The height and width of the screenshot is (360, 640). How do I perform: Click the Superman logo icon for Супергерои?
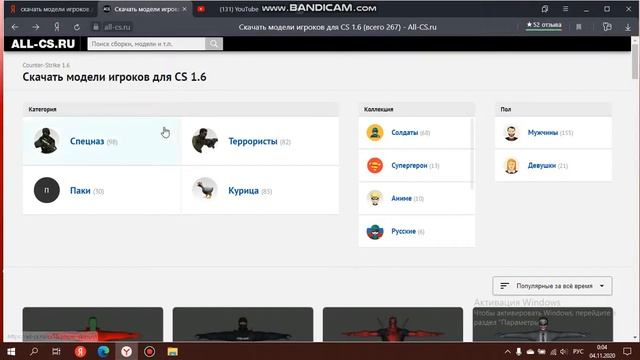click(375, 165)
